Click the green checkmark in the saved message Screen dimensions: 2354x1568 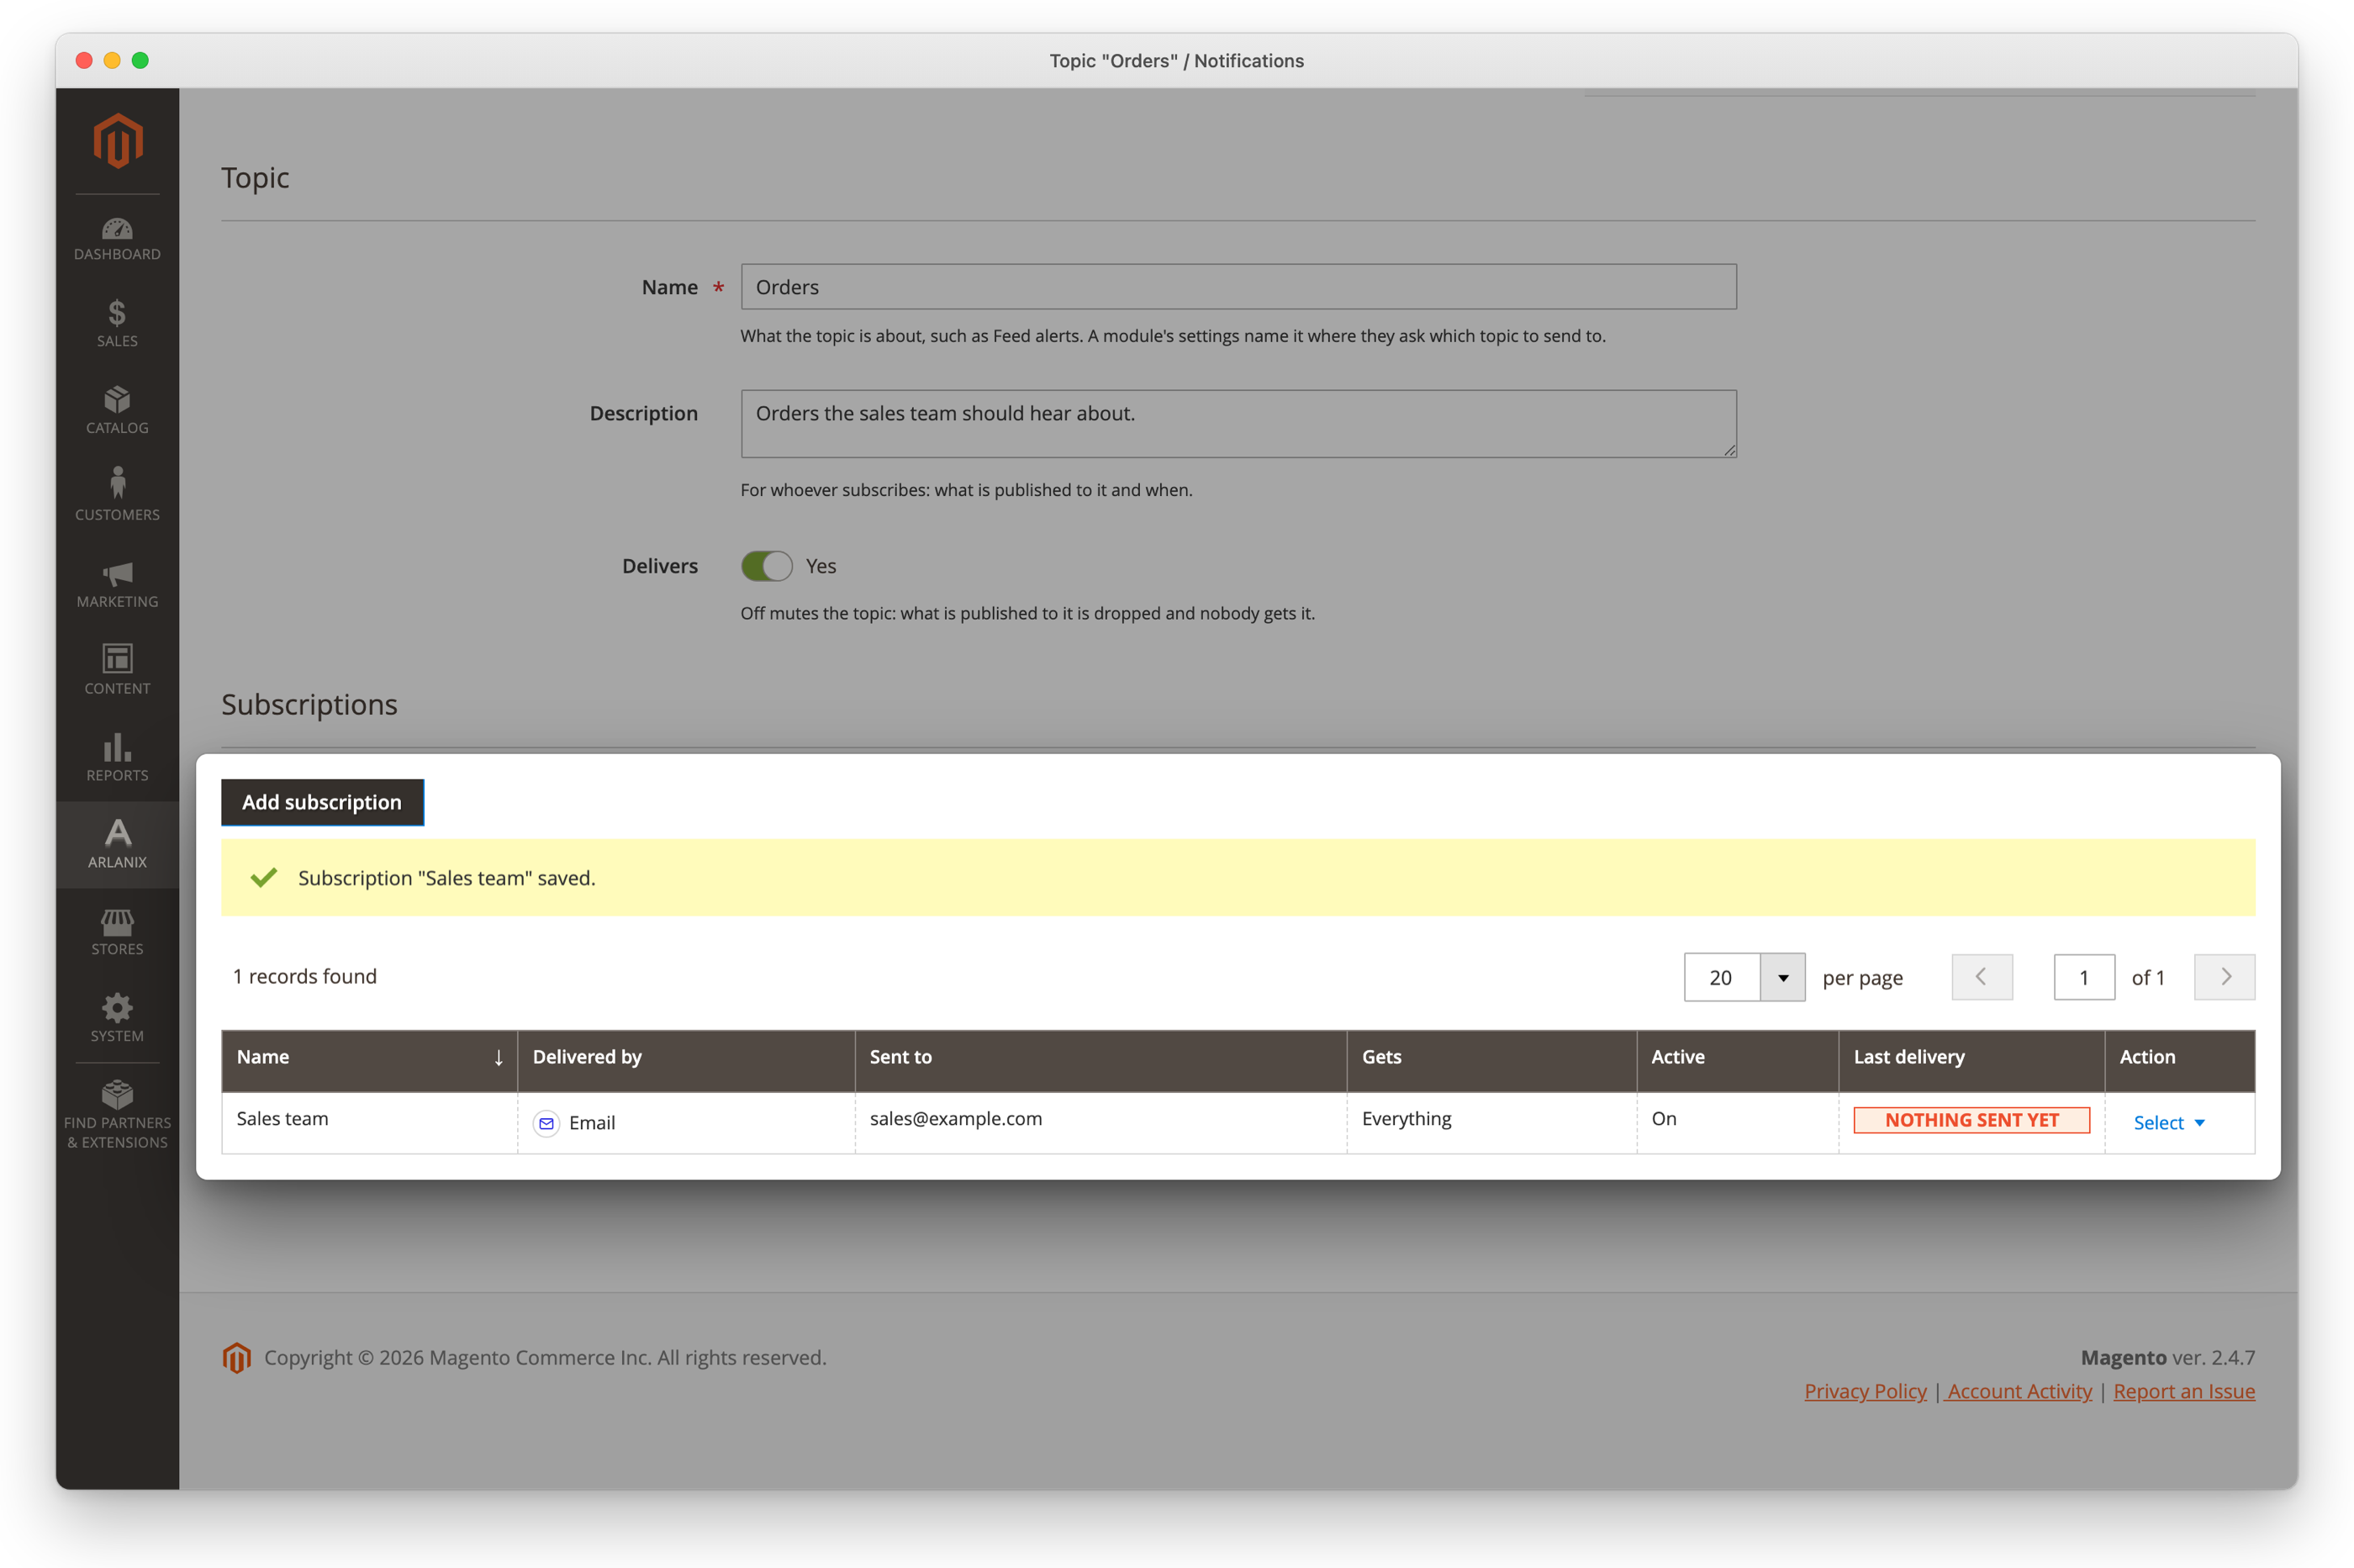(x=264, y=878)
